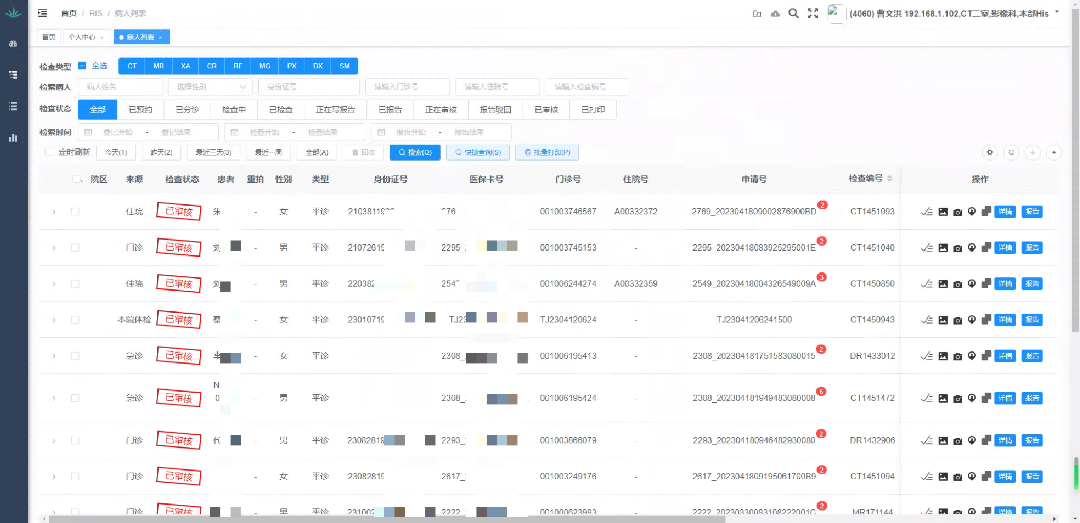Click the camera icon in row CT1450850
Image resolution: width=1080 pixels, height=523 pixels.
[957, 283]
